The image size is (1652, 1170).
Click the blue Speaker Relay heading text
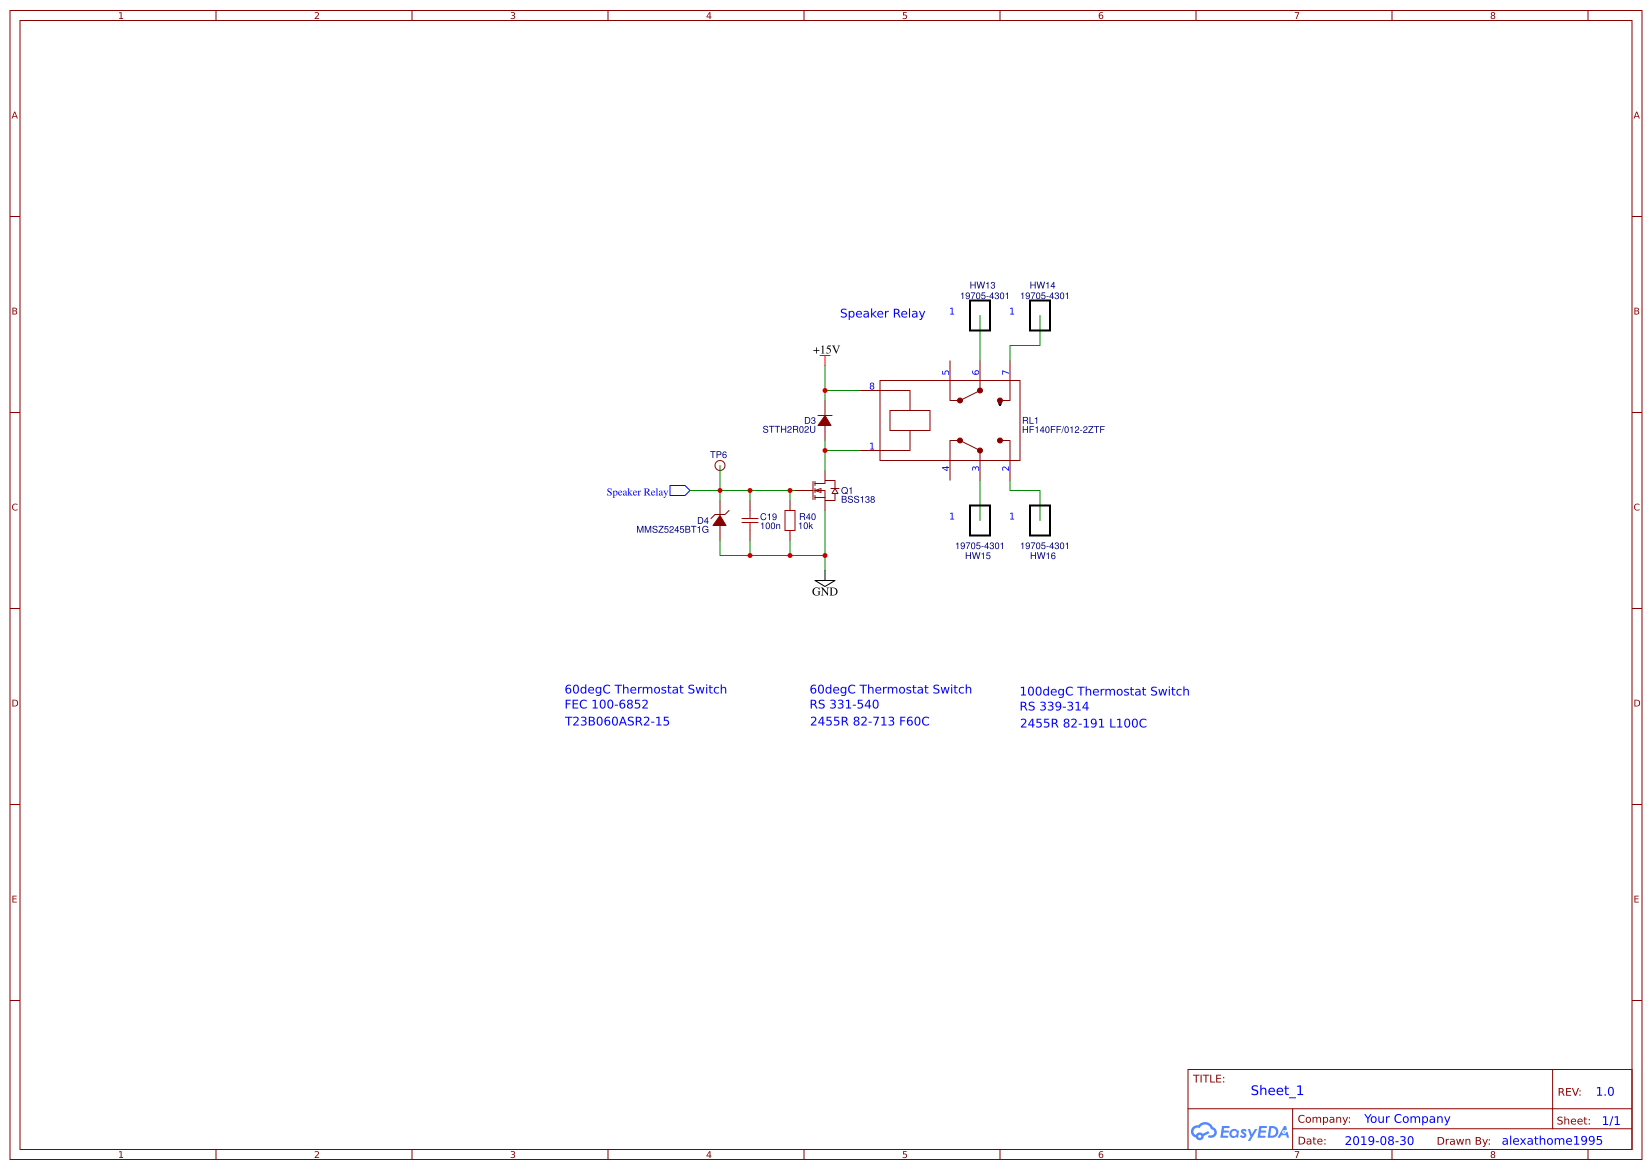[882, 313]
